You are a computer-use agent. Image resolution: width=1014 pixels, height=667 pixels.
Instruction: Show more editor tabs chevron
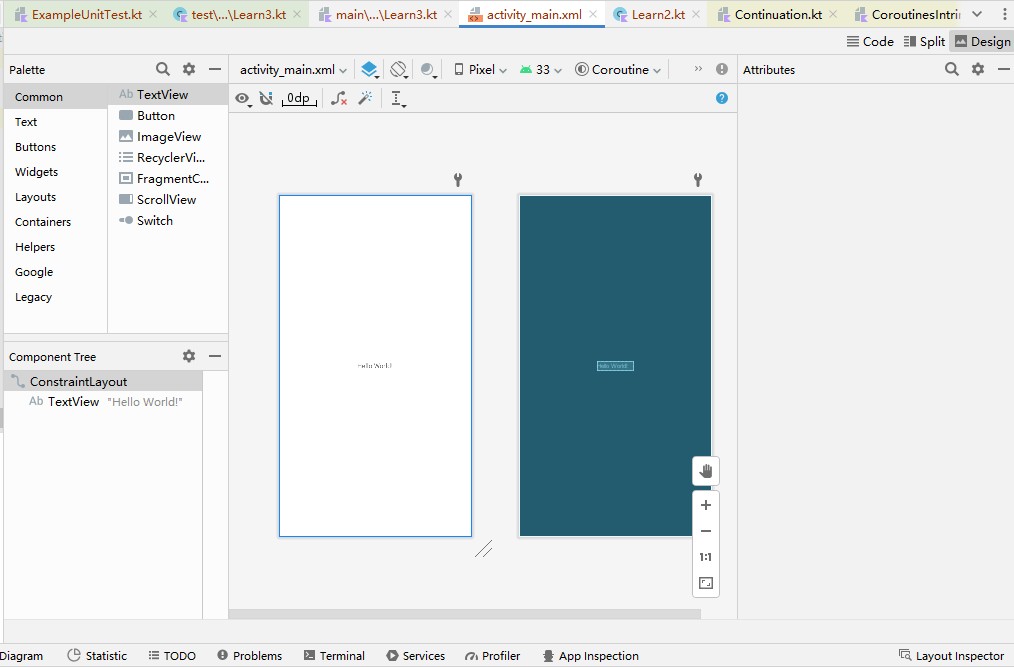point(977,14)
